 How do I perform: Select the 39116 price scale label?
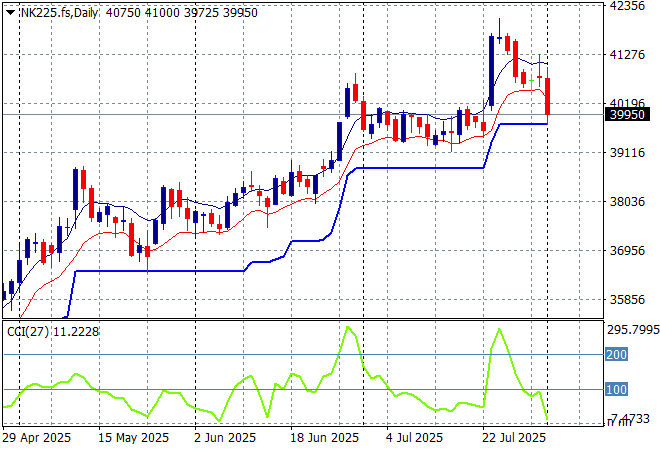627,152
